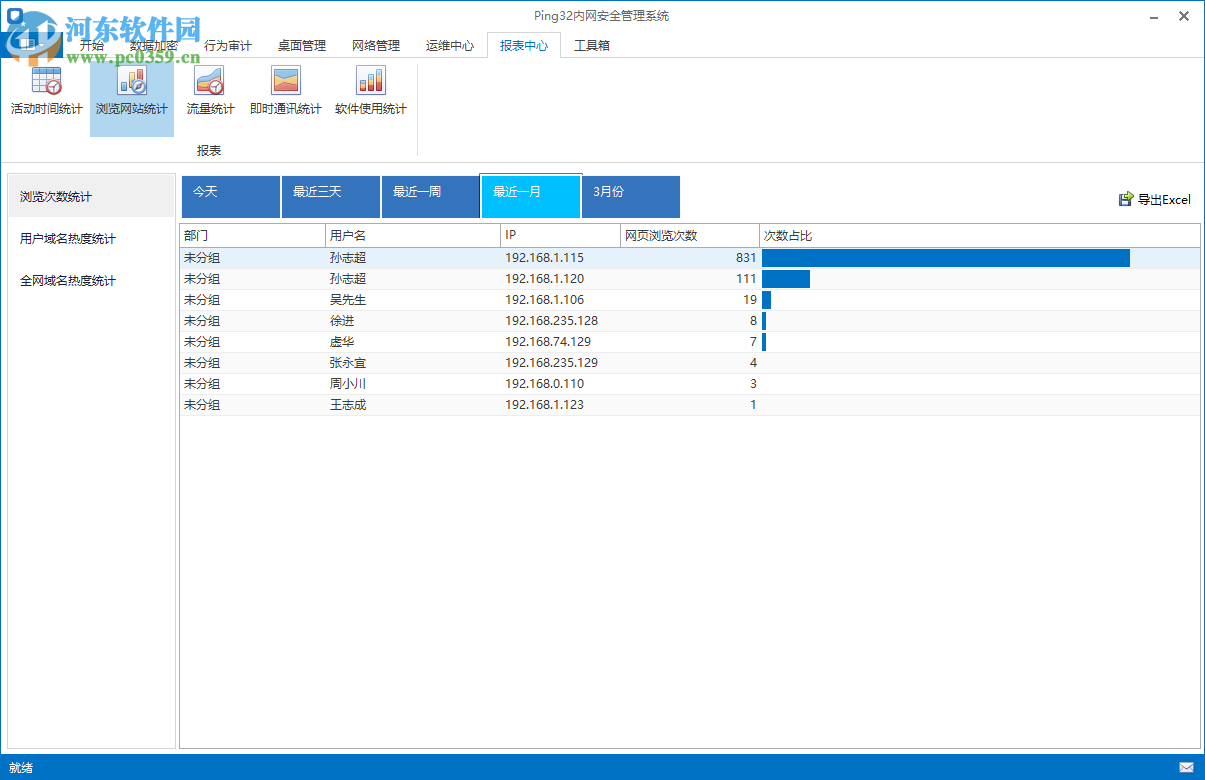Filter report by 今天

tap(230, 196)
